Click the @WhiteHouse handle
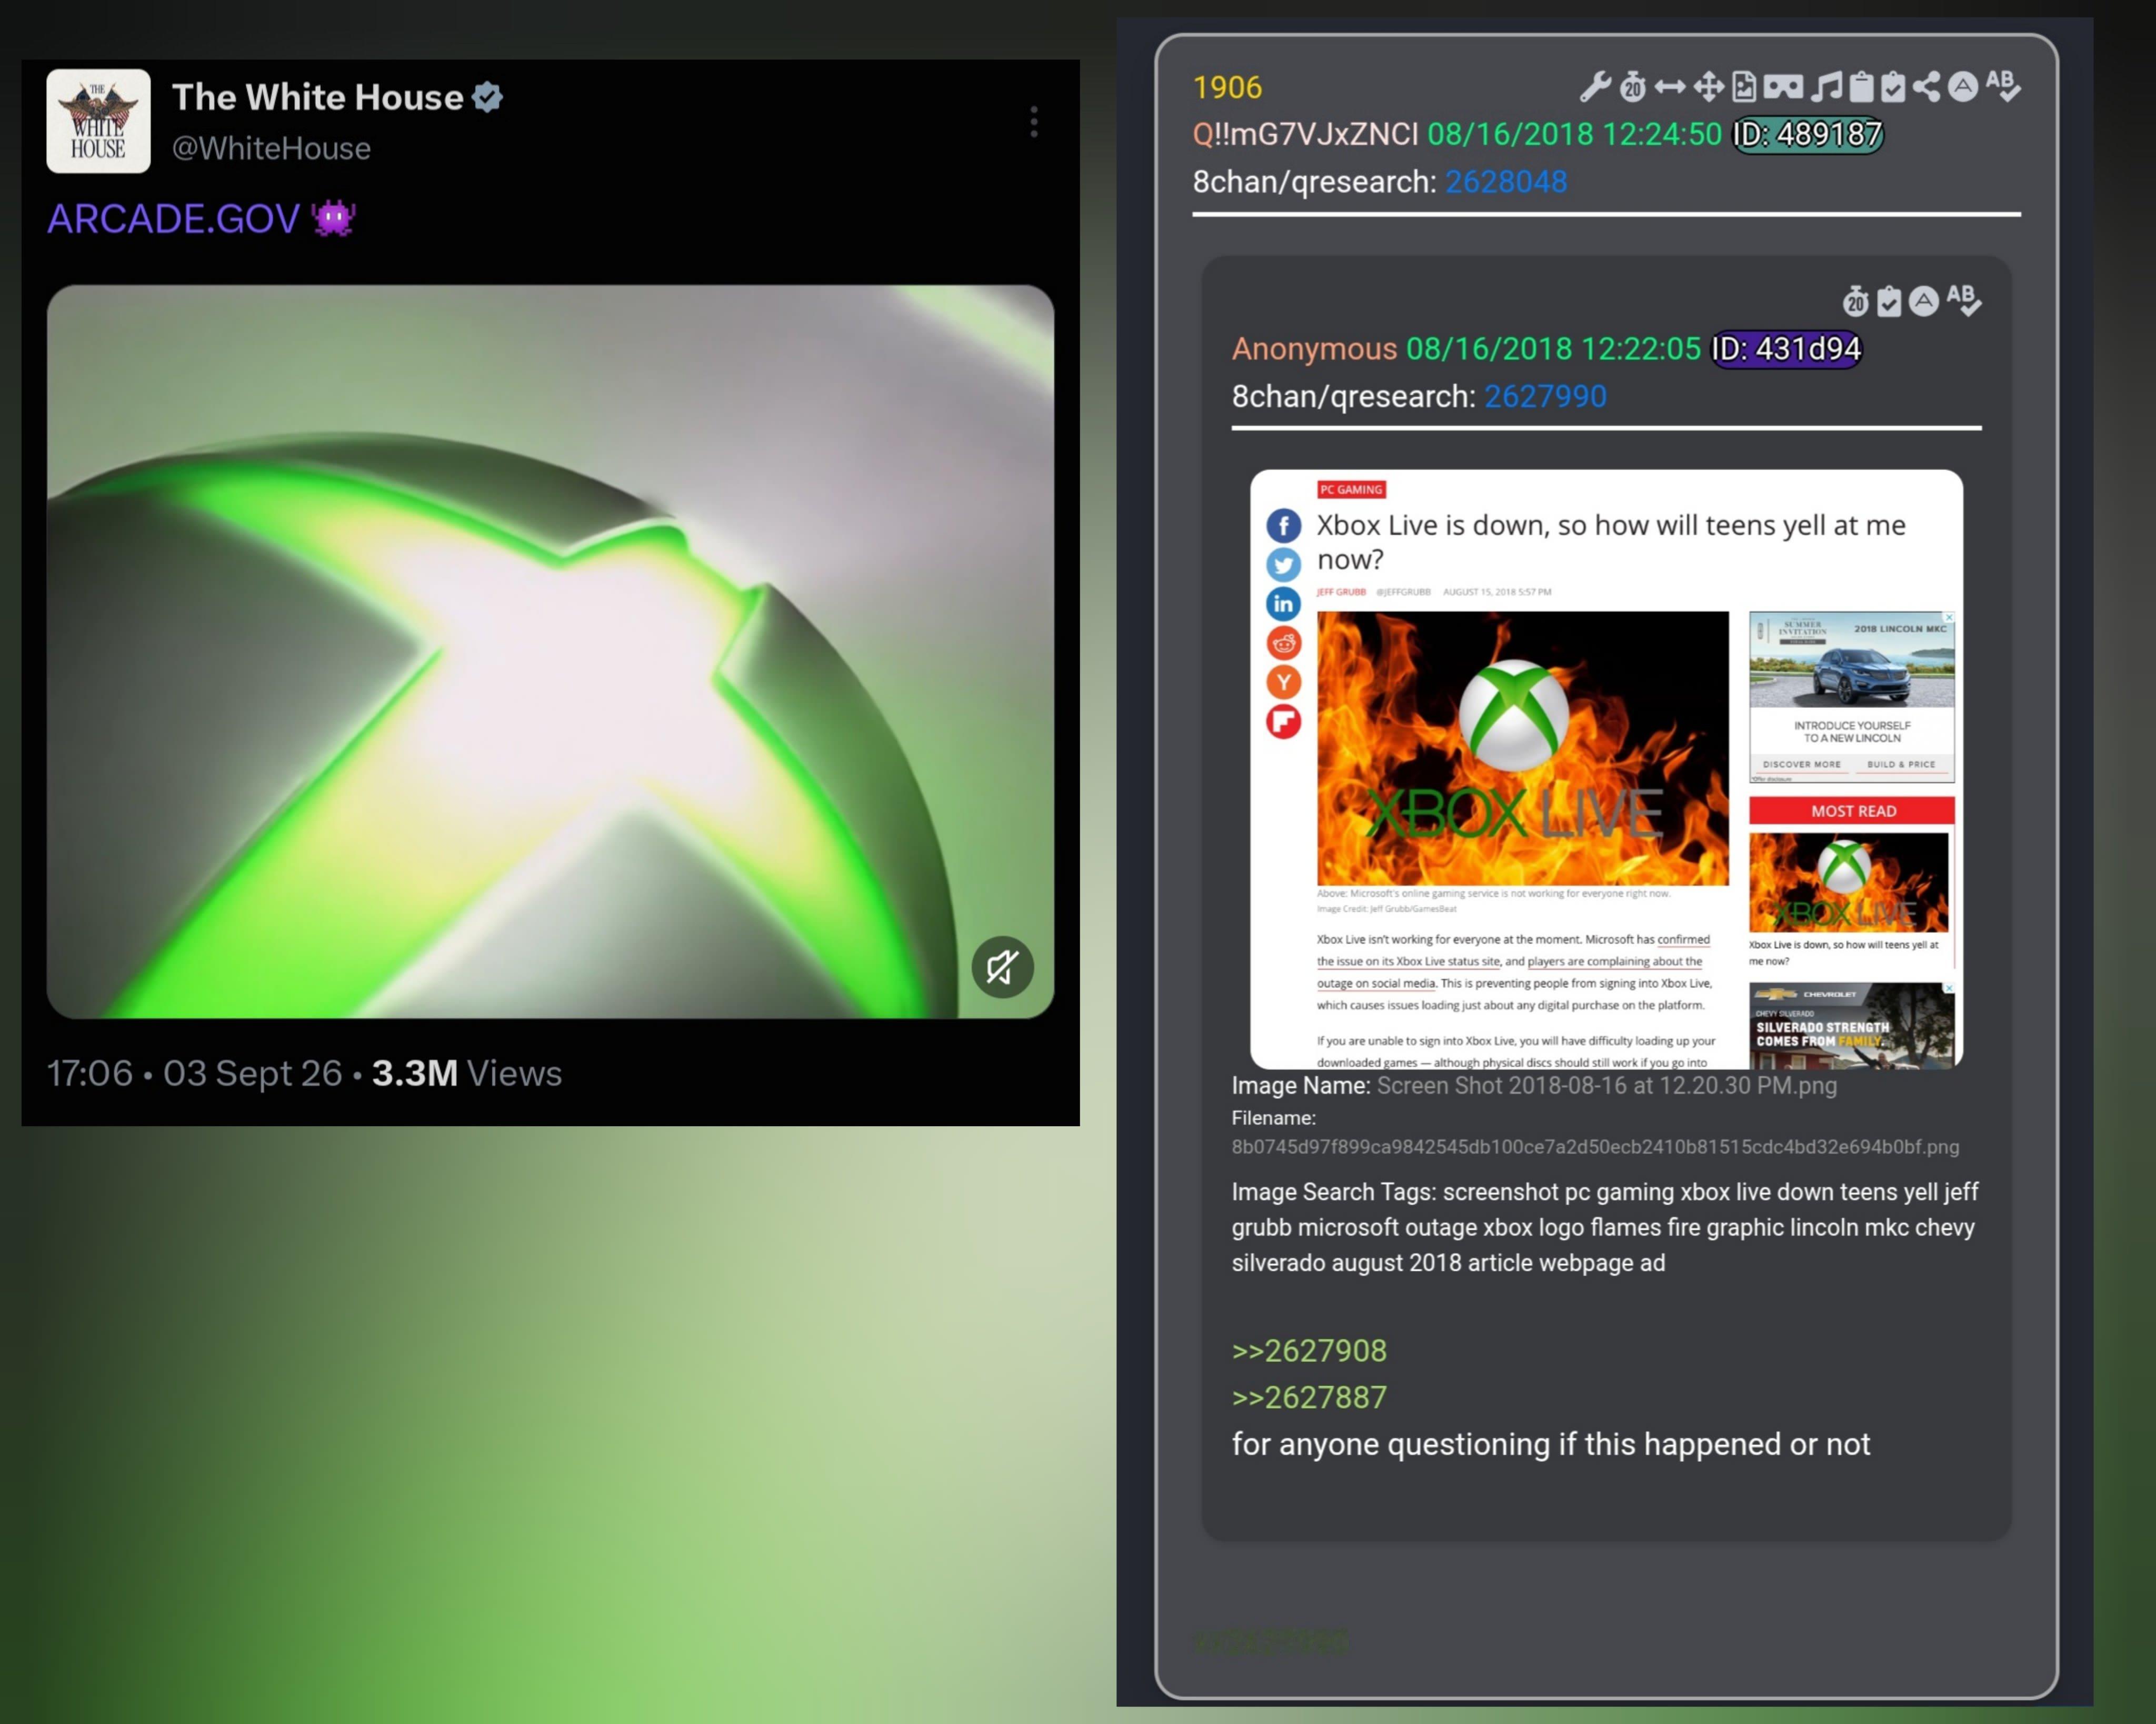The height and width of the screenshot is (1724, 2156). [x=271, y=148]
